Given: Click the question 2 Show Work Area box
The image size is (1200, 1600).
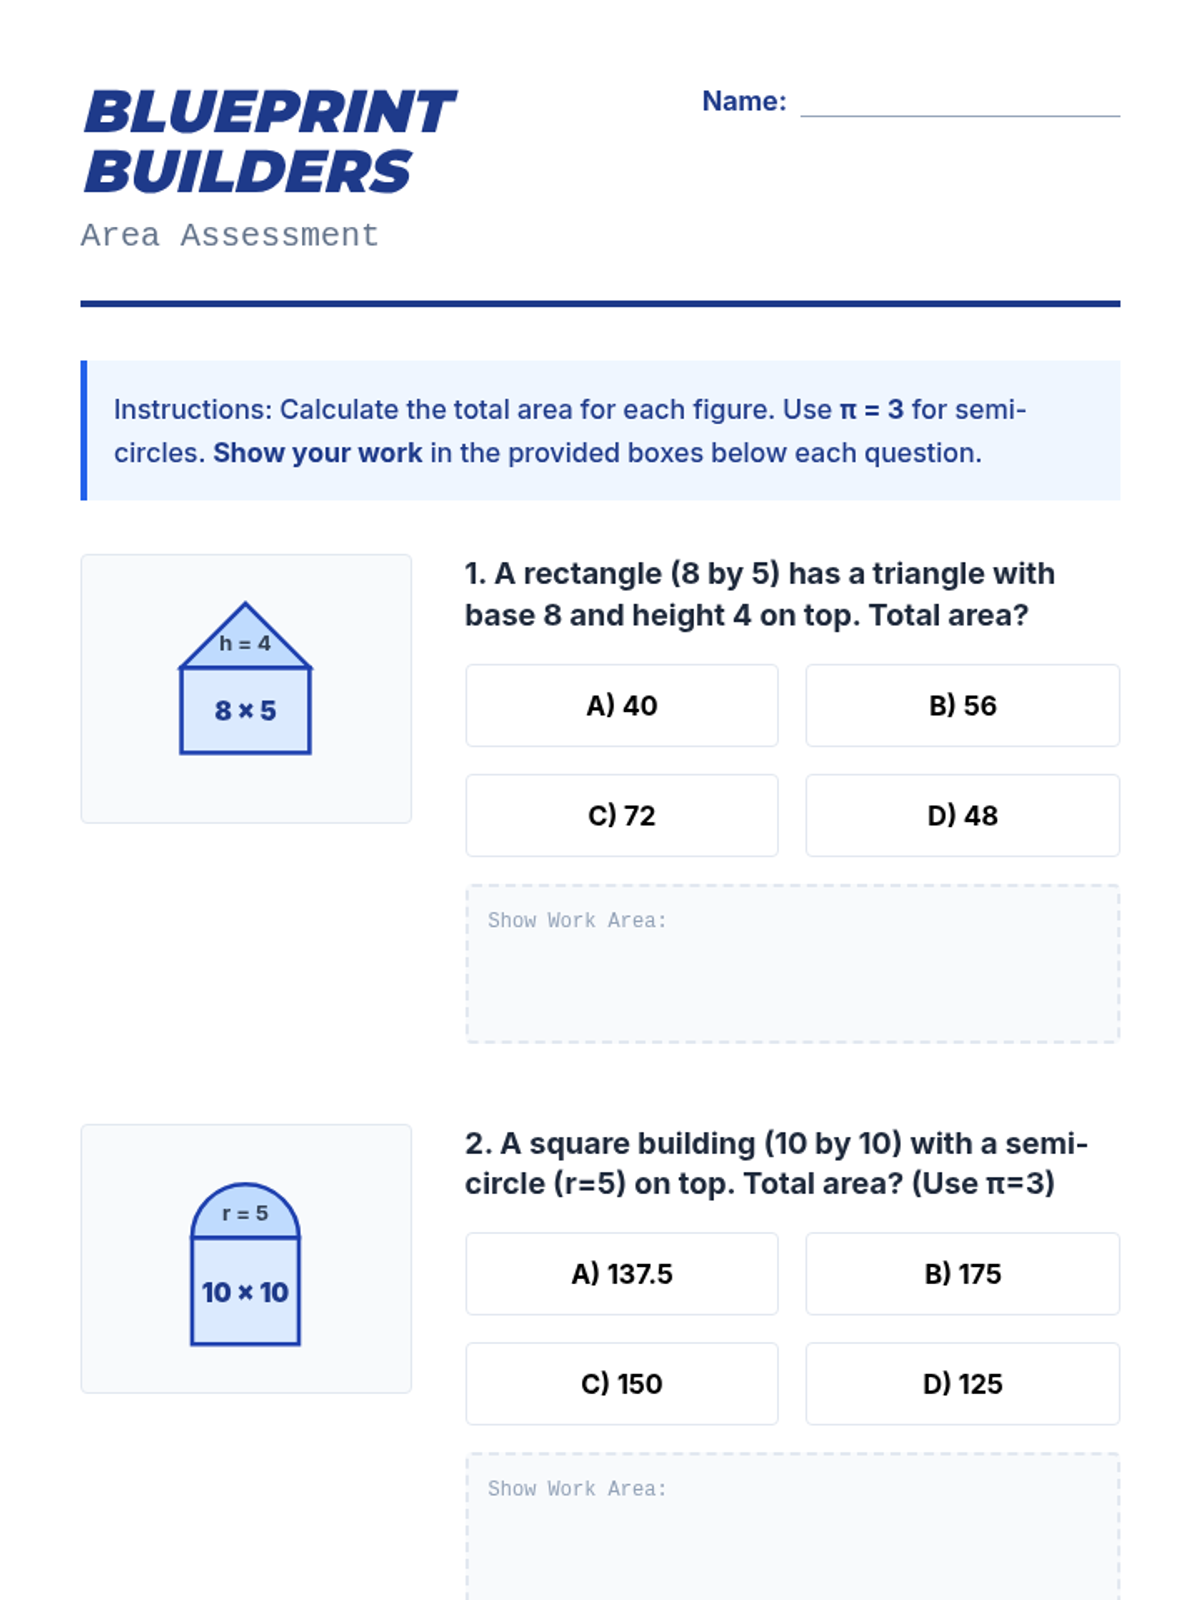Looking at the screenshot, I should (x=792, y=1530).
